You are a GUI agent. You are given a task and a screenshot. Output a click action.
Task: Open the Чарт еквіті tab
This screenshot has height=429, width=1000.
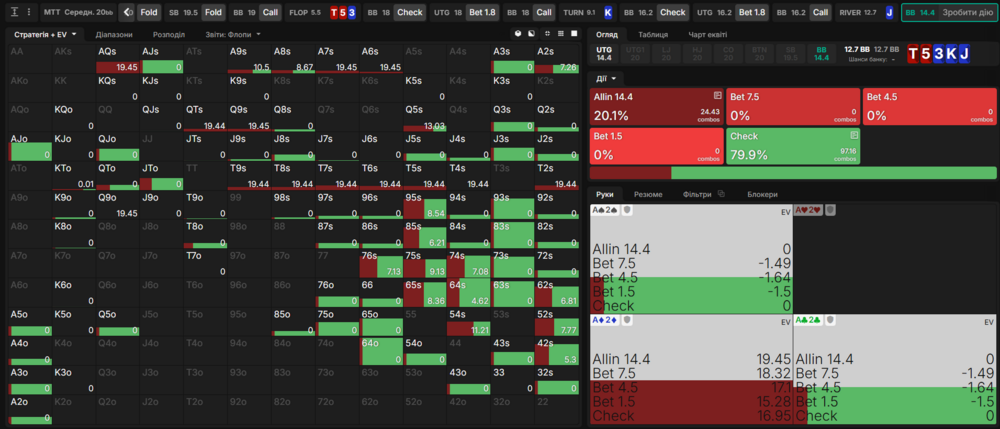[708, 34]
